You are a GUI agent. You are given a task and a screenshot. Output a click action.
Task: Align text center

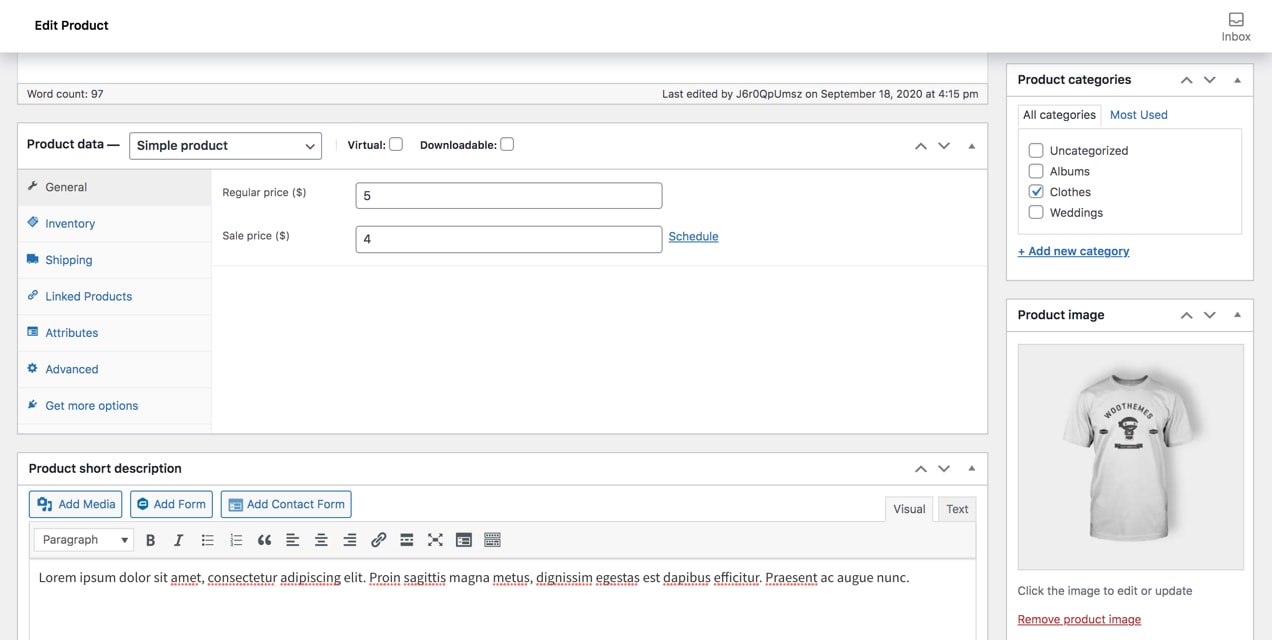[x=321, y=540]
